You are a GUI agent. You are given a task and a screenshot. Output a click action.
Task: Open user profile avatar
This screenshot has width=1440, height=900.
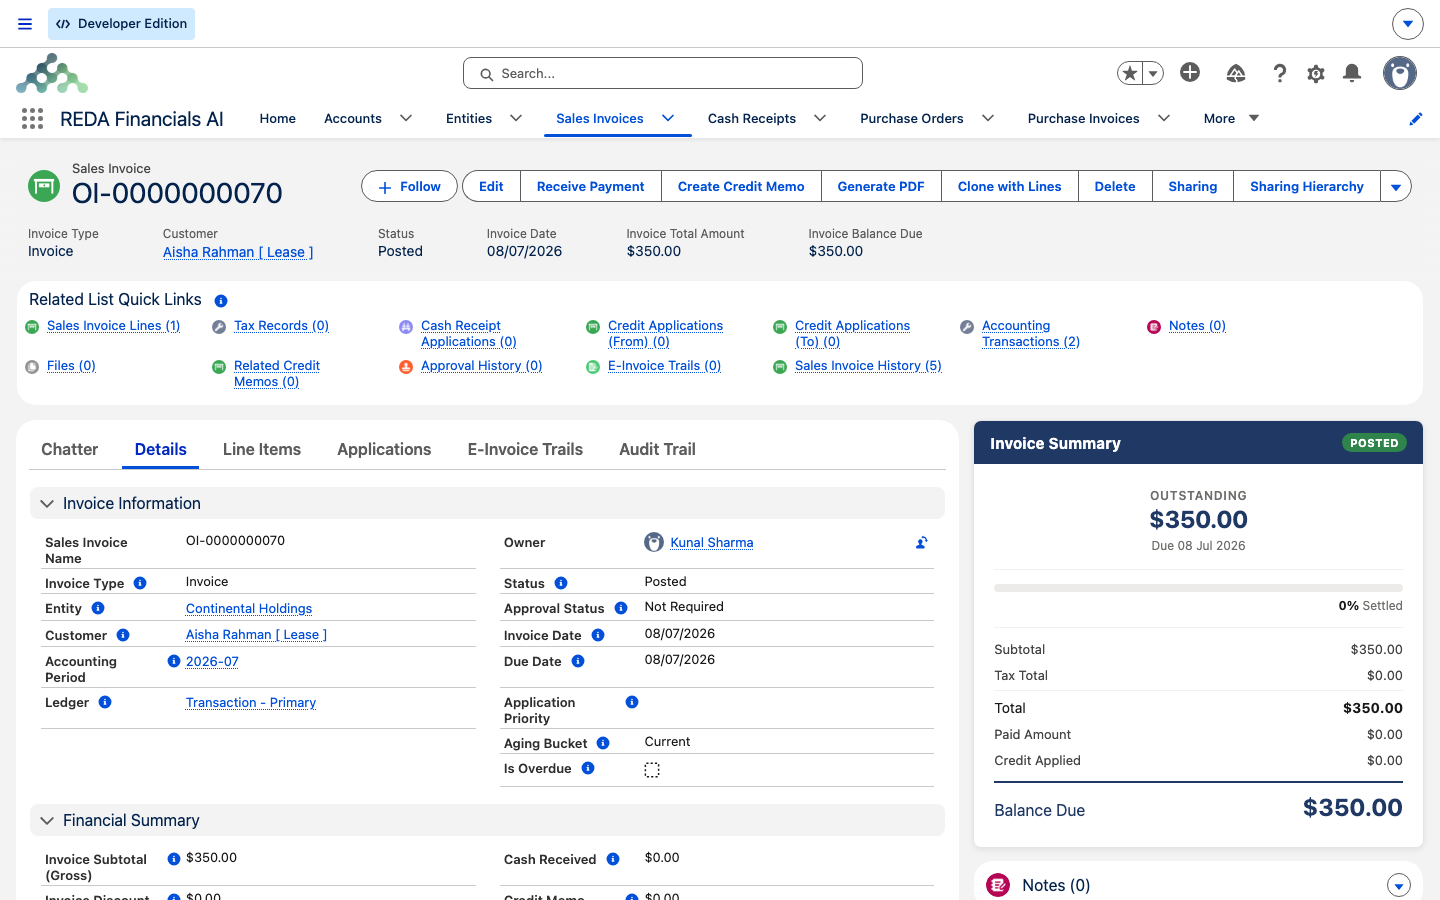point(1400,73)
